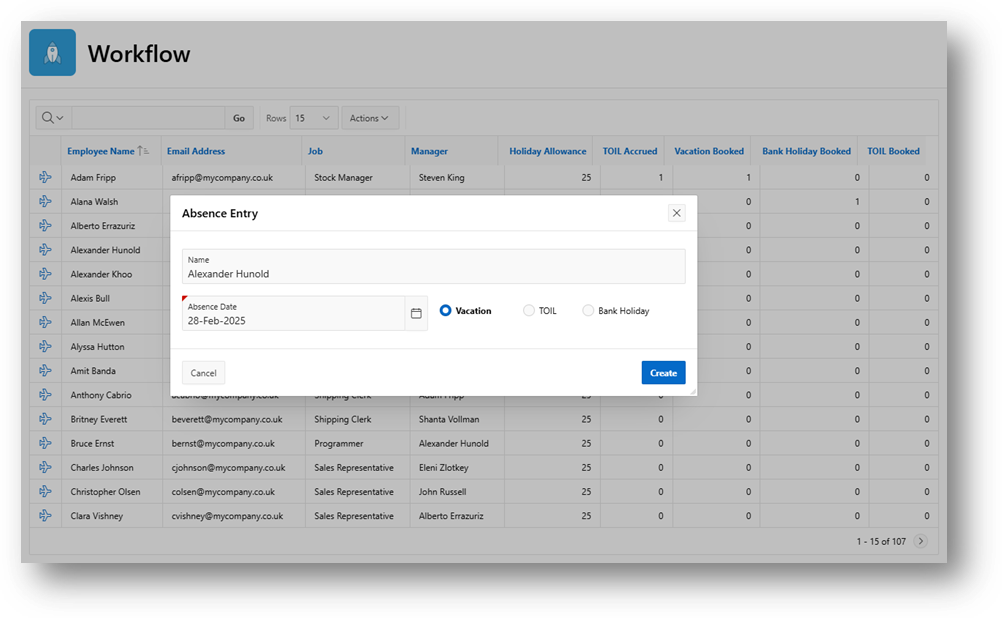Click the Holiday Allowance column header
This screenshot has height=618, width=1002.
coord(548,151)
